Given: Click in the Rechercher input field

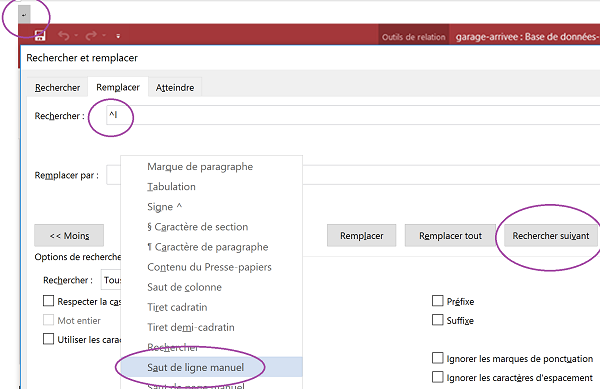Looking at the screenshot, I should click(x=353, y=115).
